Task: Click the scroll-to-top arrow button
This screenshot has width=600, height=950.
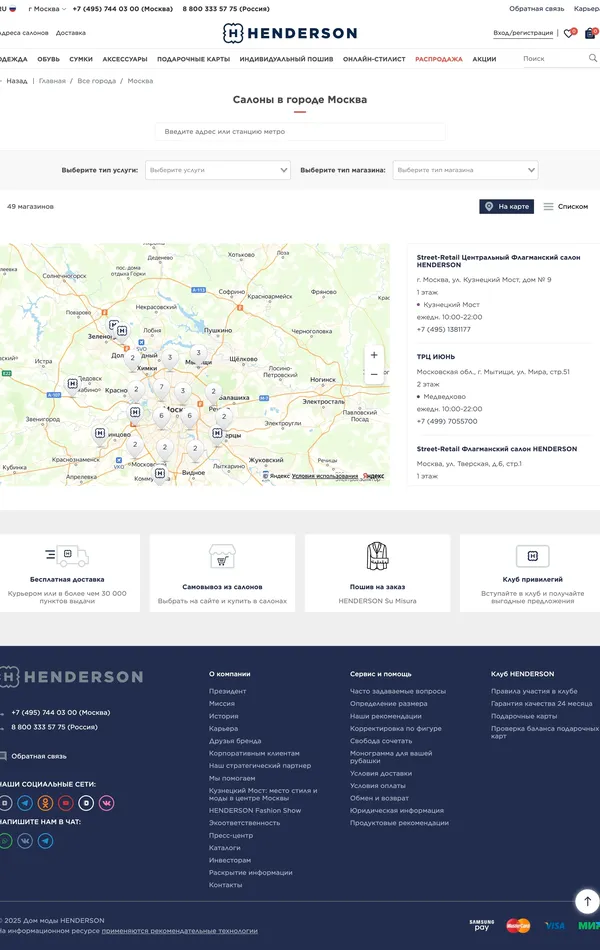Action: (587, 901)
